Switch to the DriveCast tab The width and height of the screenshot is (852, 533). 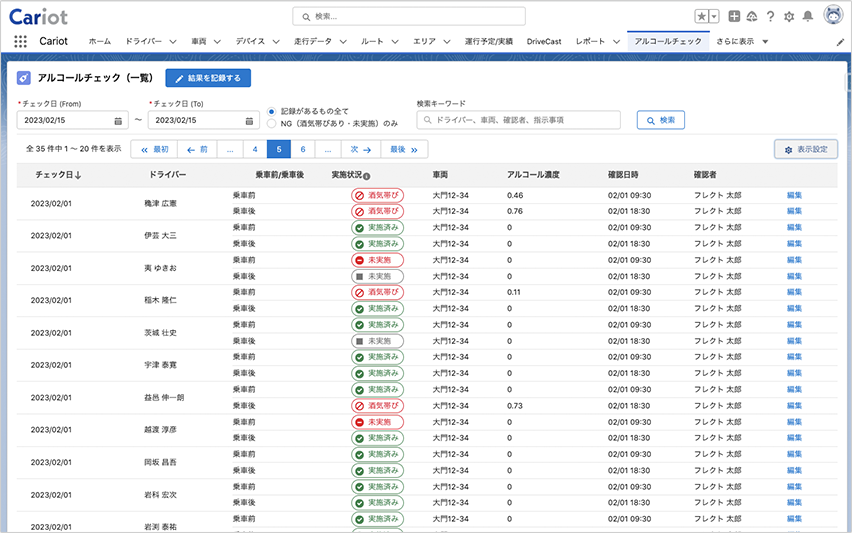point(544,42)
